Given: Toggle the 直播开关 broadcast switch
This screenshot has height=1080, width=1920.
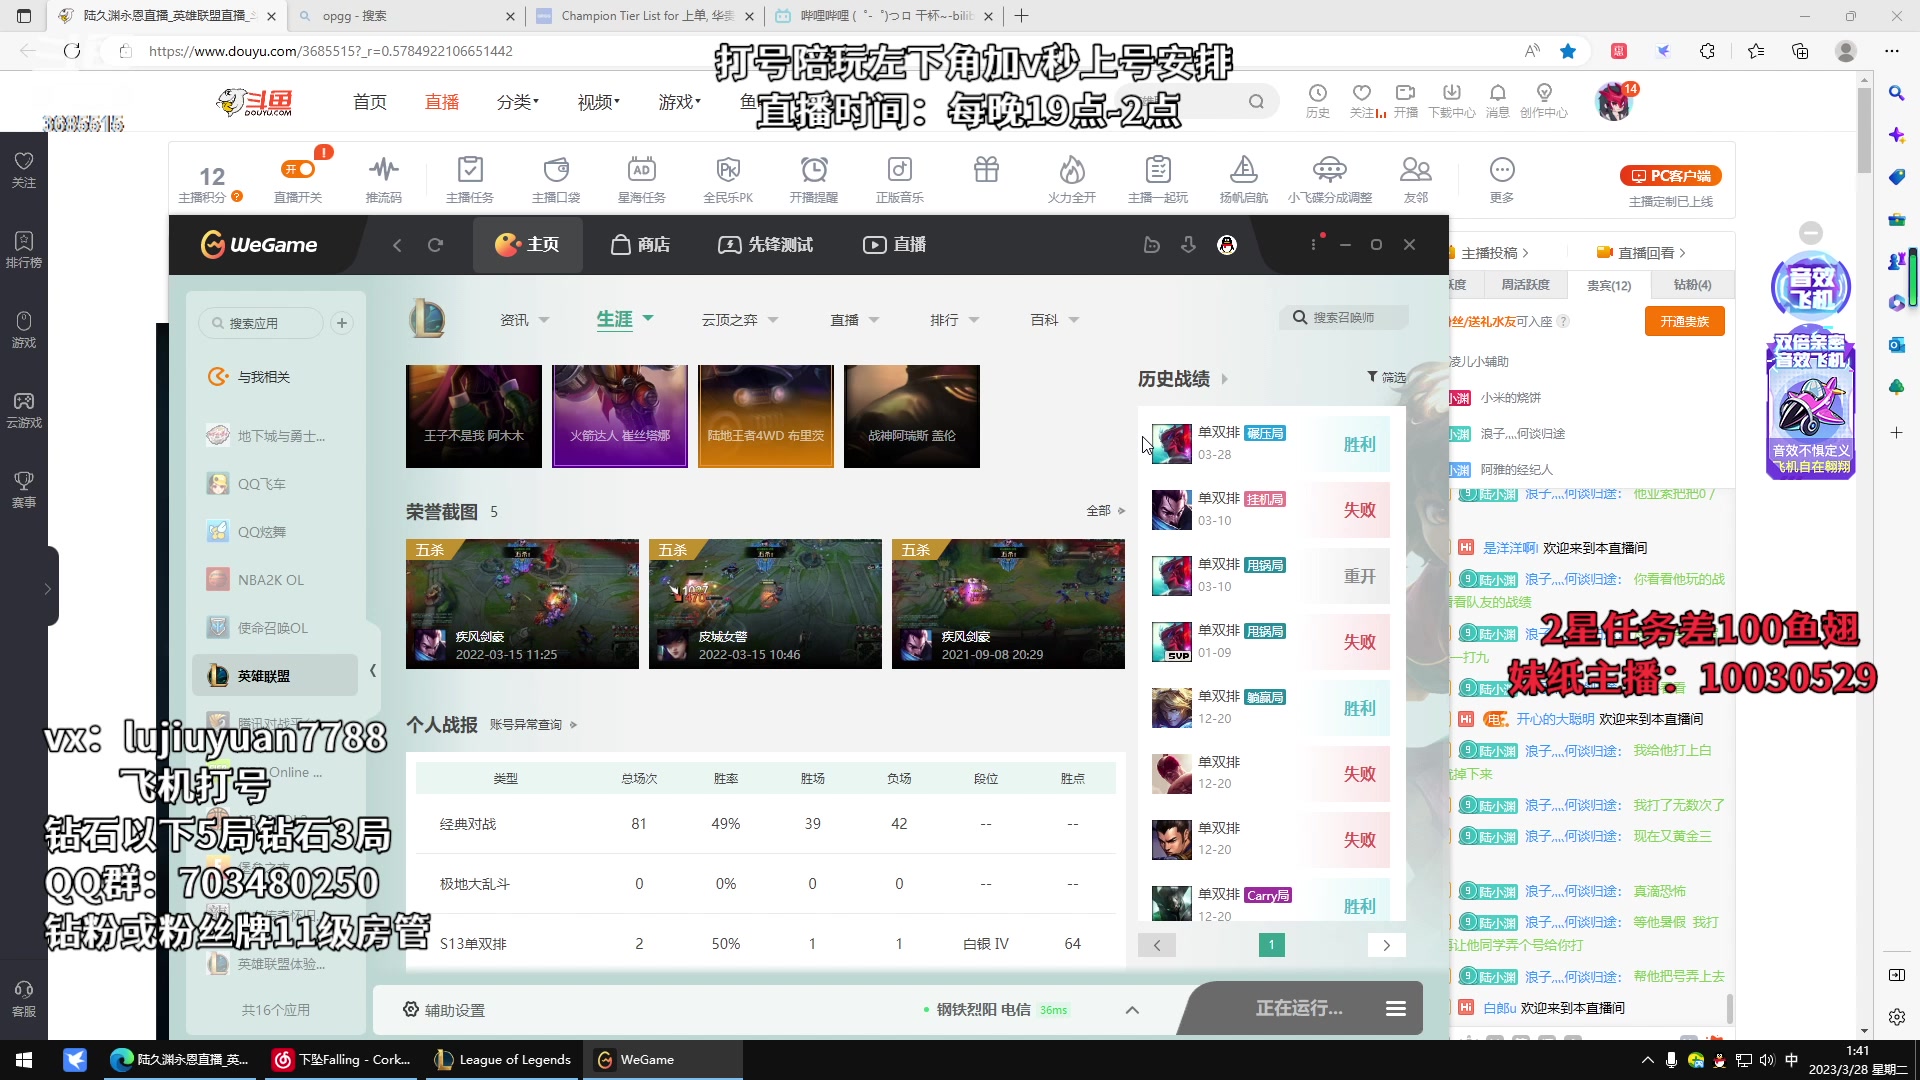Looking at the screenshot, I should point(298,170).
